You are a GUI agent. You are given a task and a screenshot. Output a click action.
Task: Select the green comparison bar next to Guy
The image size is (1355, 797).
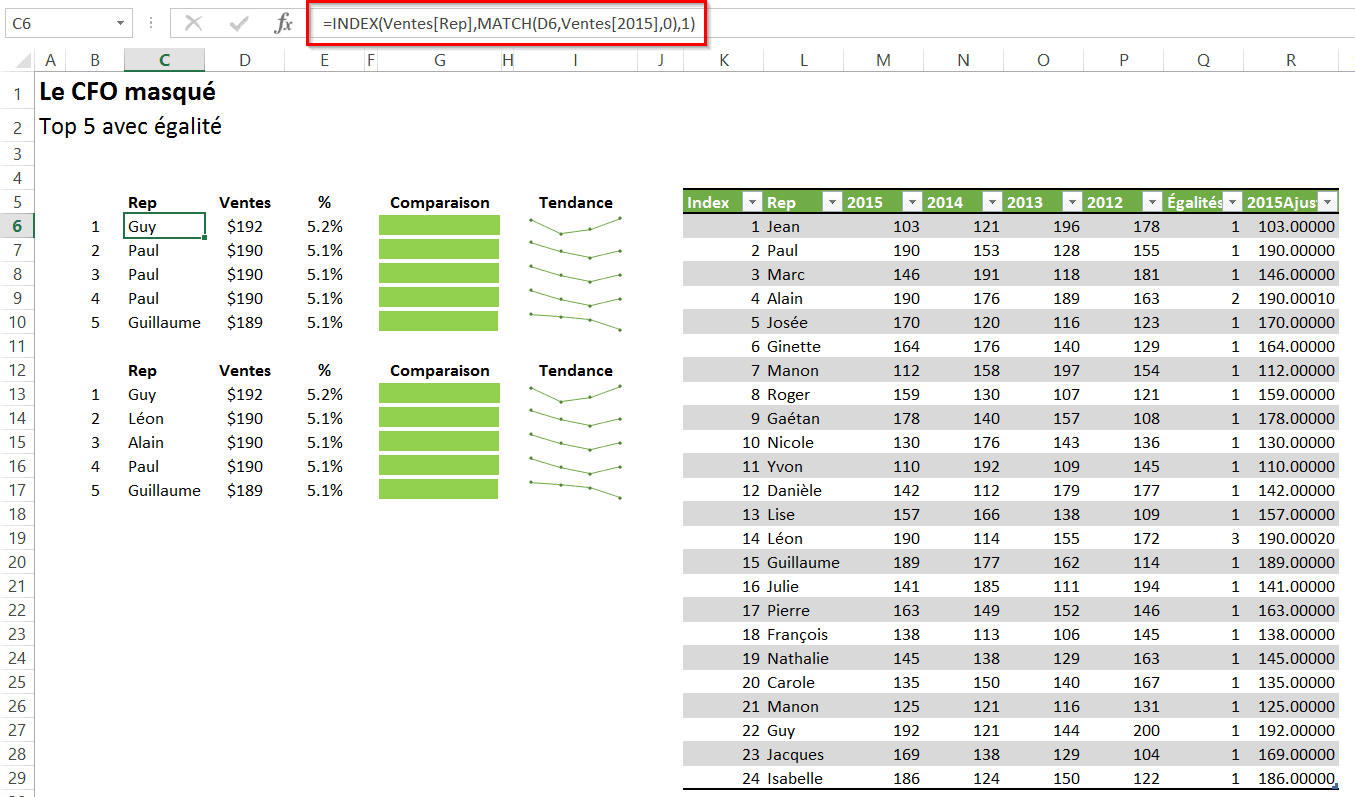(438, 226)
